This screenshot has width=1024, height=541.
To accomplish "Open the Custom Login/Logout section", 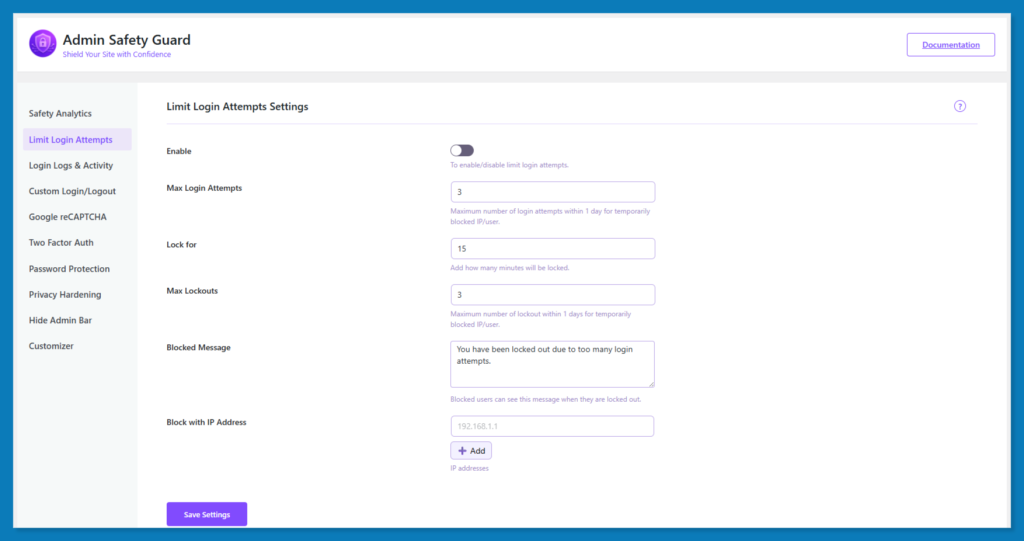I will (x=72, y=191).
